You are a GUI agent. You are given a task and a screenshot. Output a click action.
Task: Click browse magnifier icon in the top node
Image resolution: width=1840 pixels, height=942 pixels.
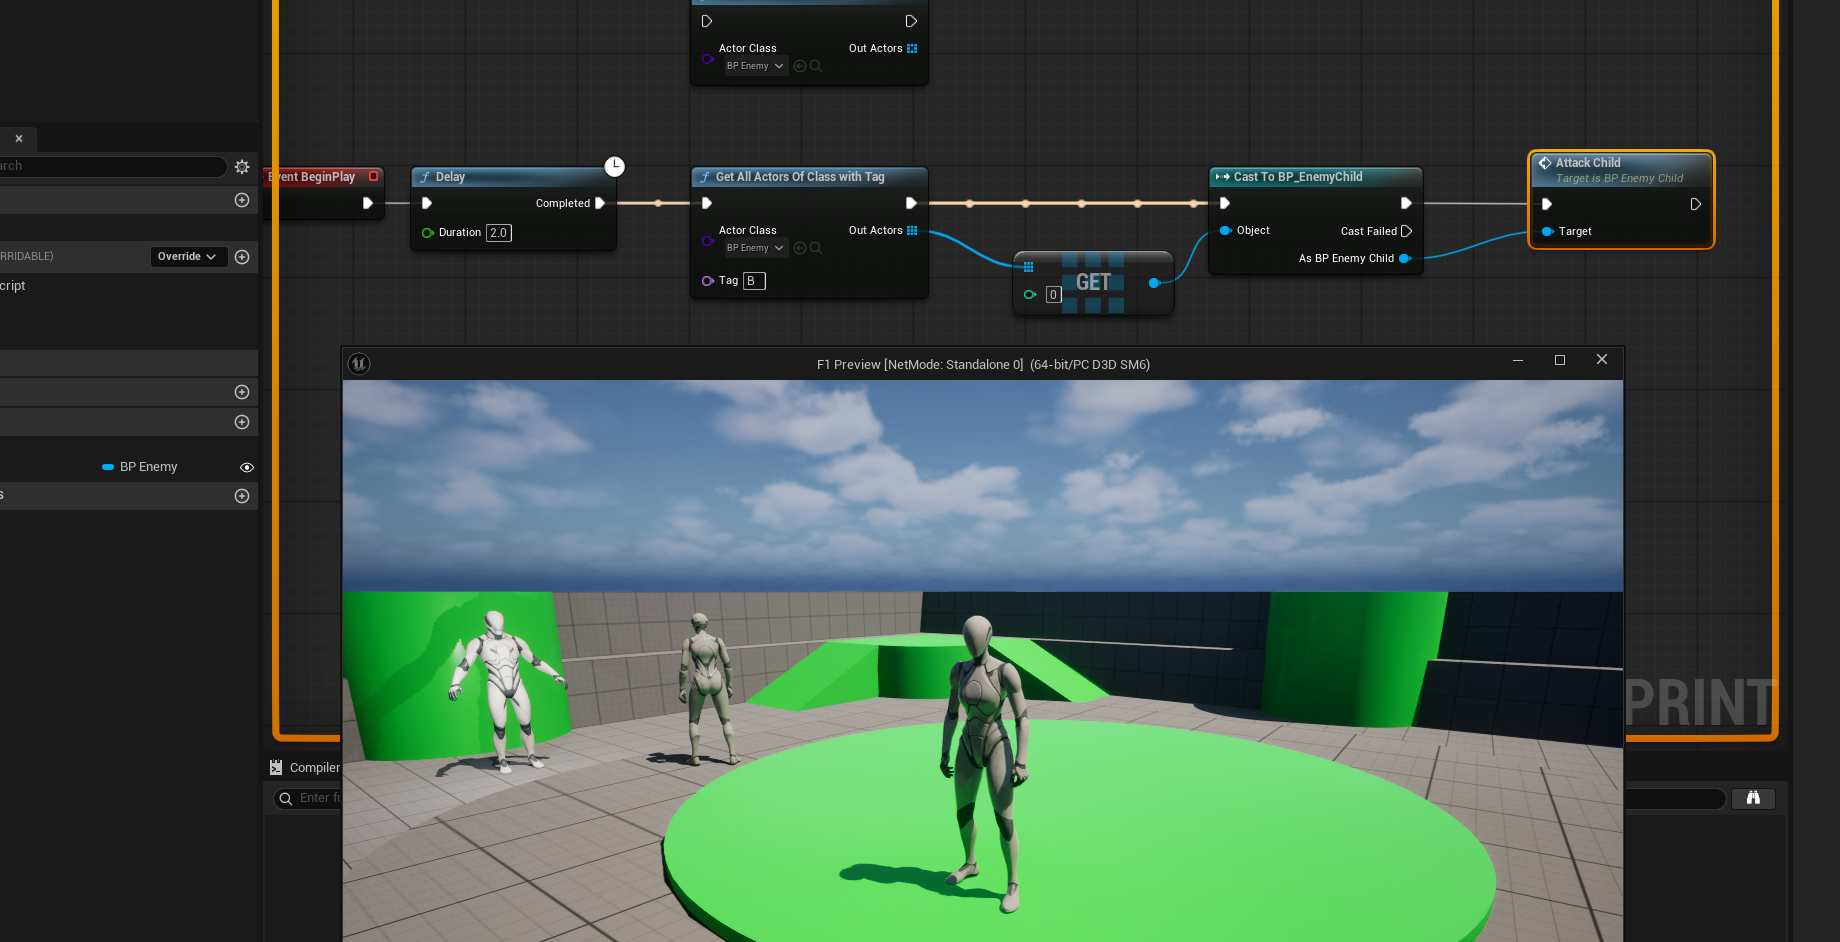pyautogui.click(x=816, y=66)
